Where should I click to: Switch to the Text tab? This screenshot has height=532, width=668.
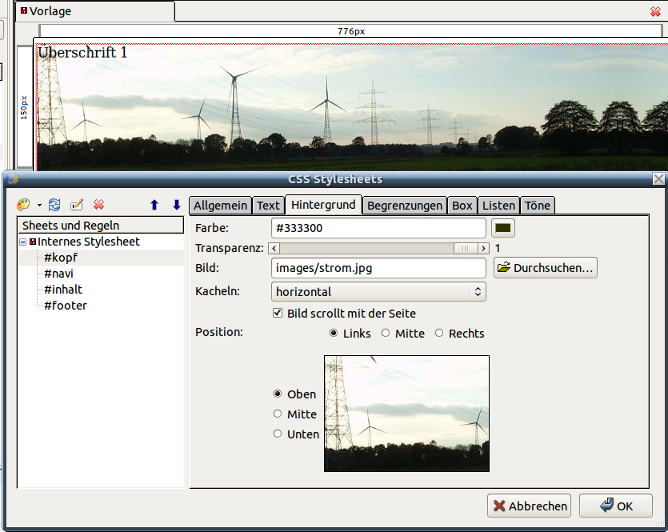[x=268, y=205]
